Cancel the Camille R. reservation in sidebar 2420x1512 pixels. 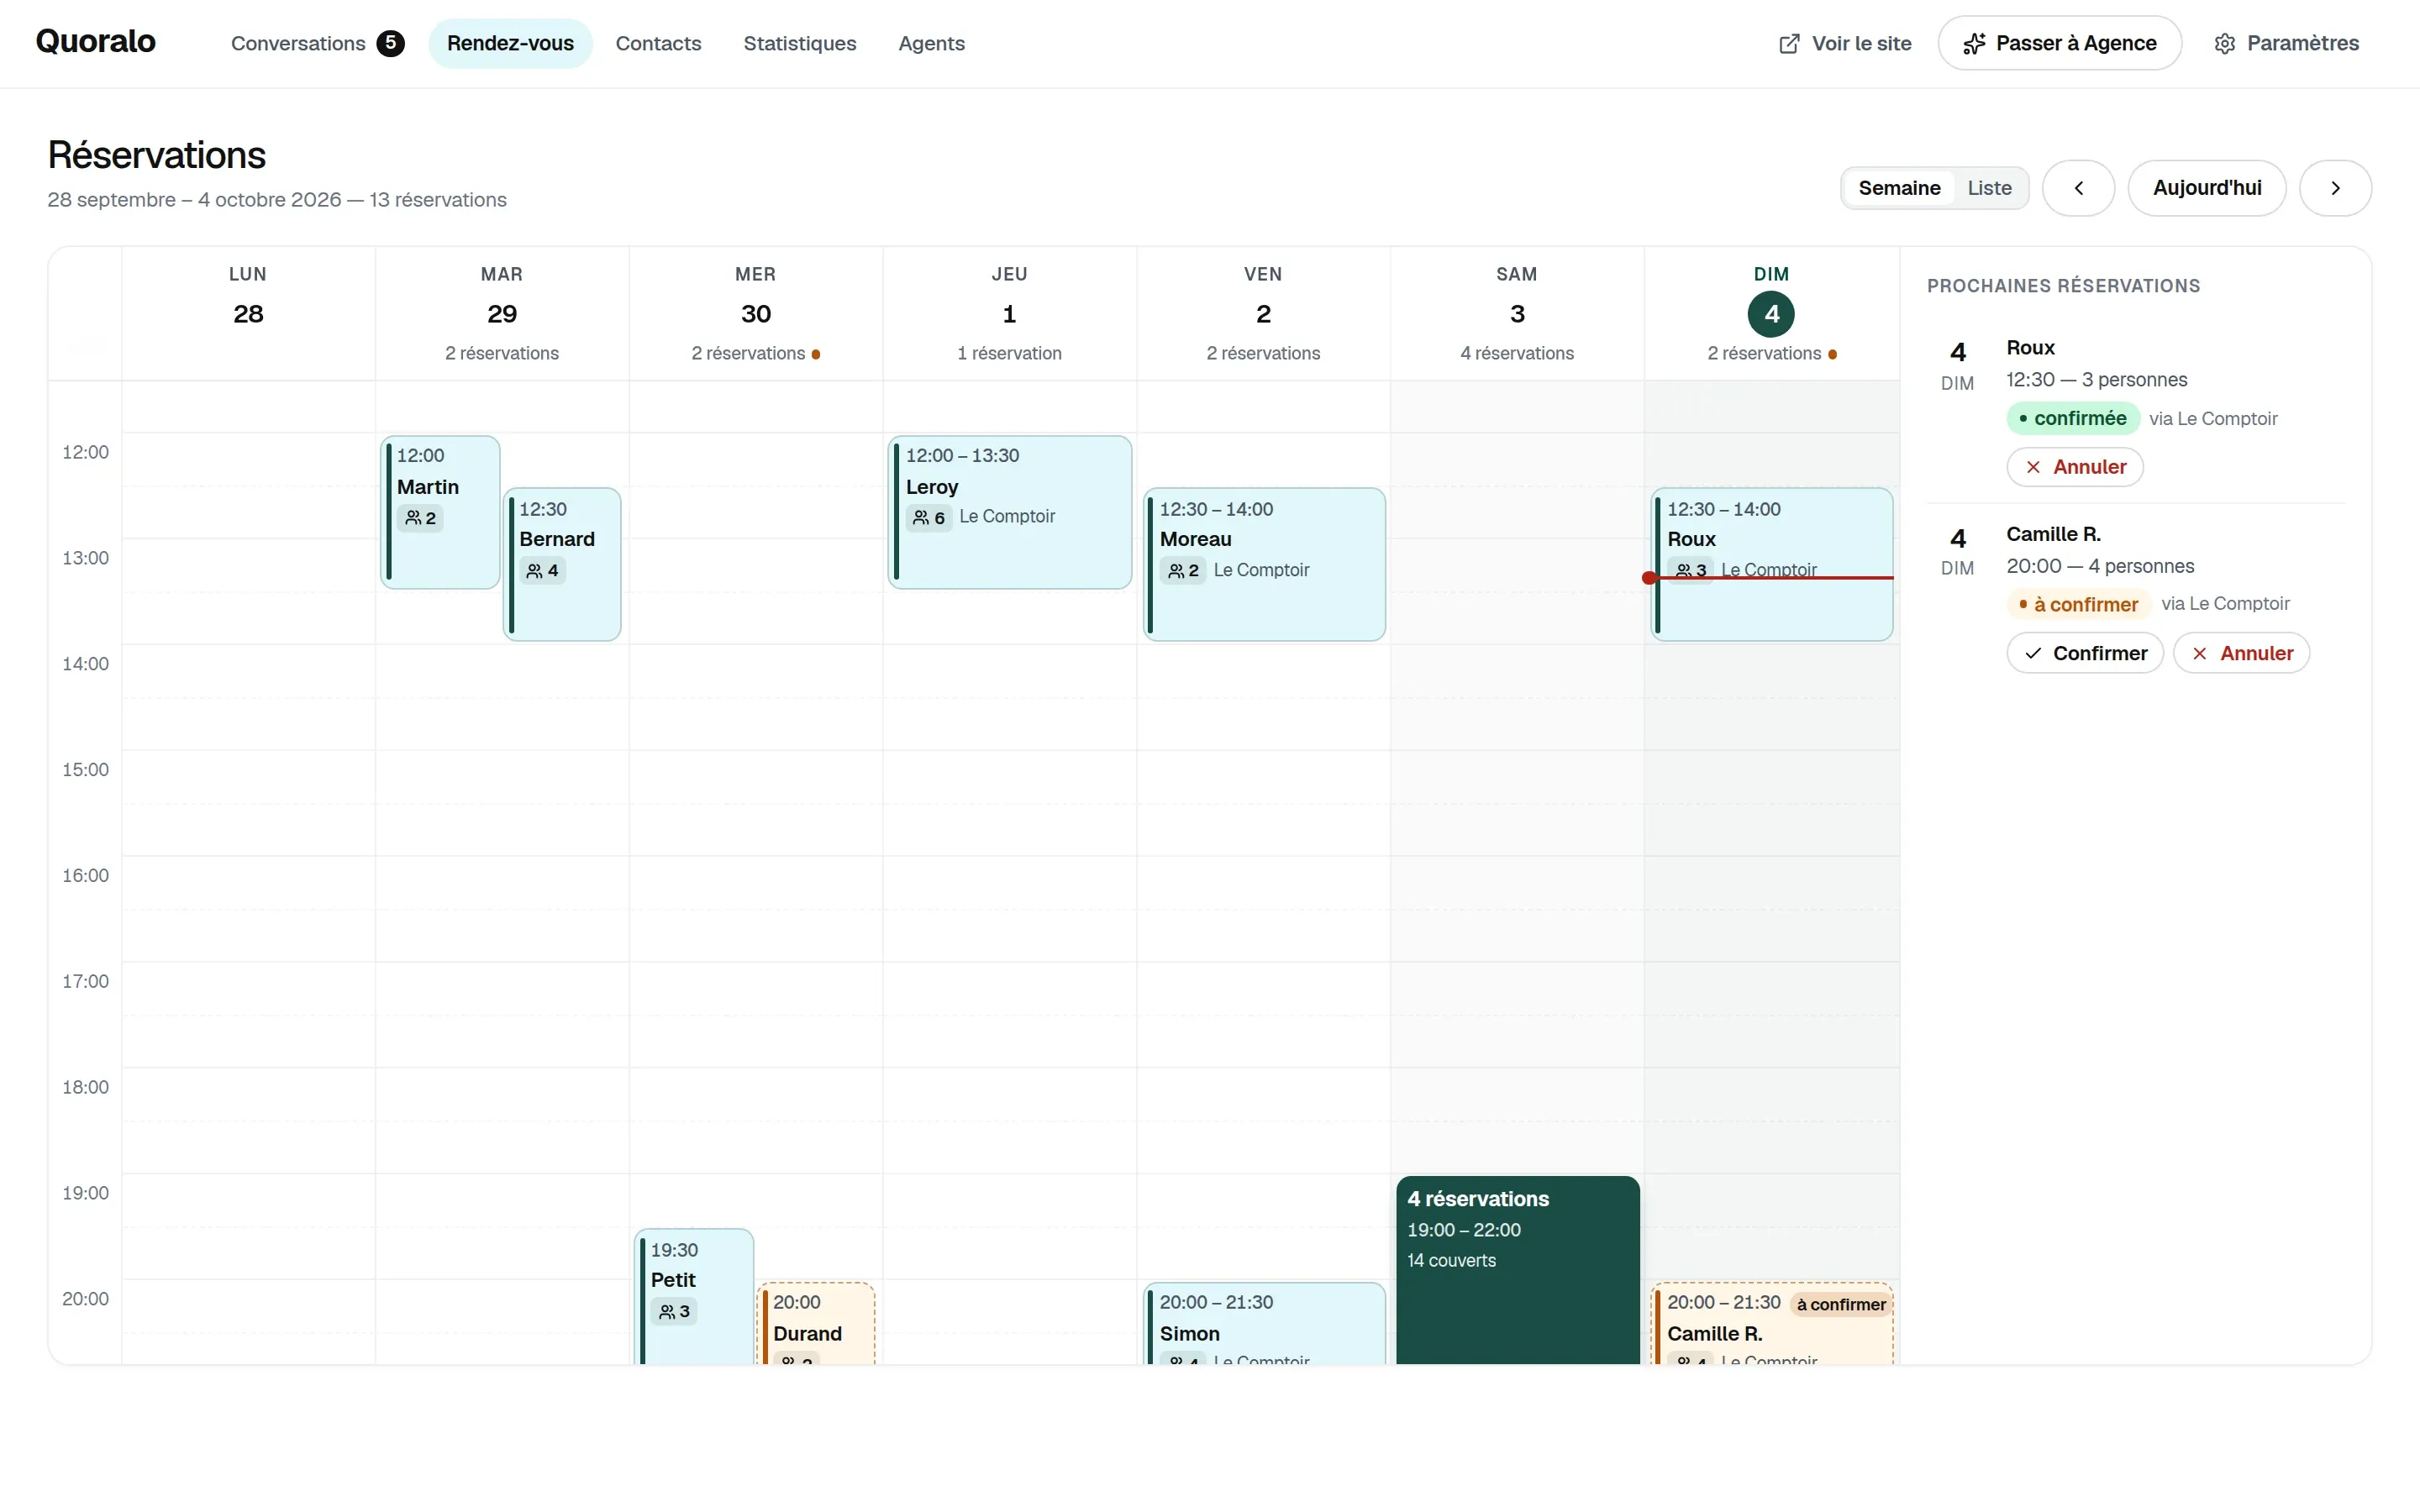click(x=2241, y=653)
